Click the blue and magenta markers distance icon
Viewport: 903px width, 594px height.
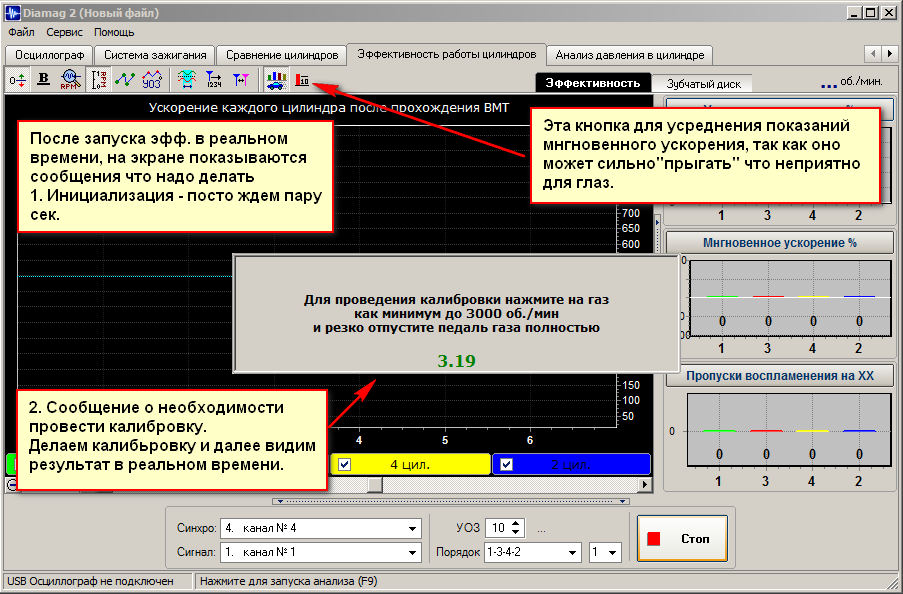click(x=241, y=80)
